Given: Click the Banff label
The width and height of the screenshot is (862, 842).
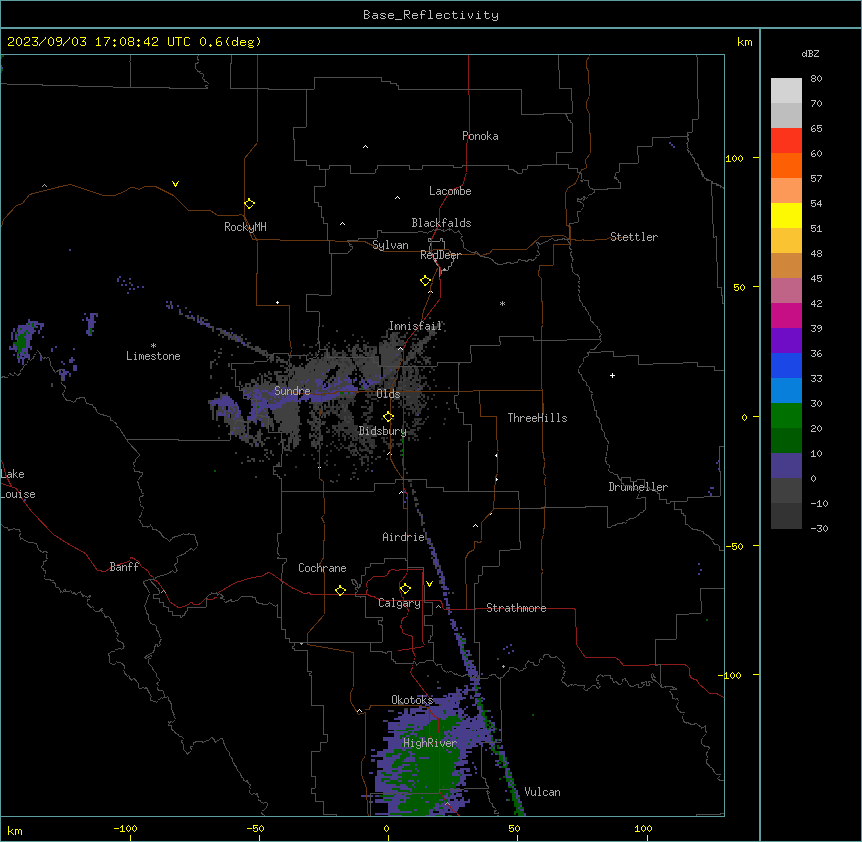Looking at the screenshot, I should pos(124,567).
